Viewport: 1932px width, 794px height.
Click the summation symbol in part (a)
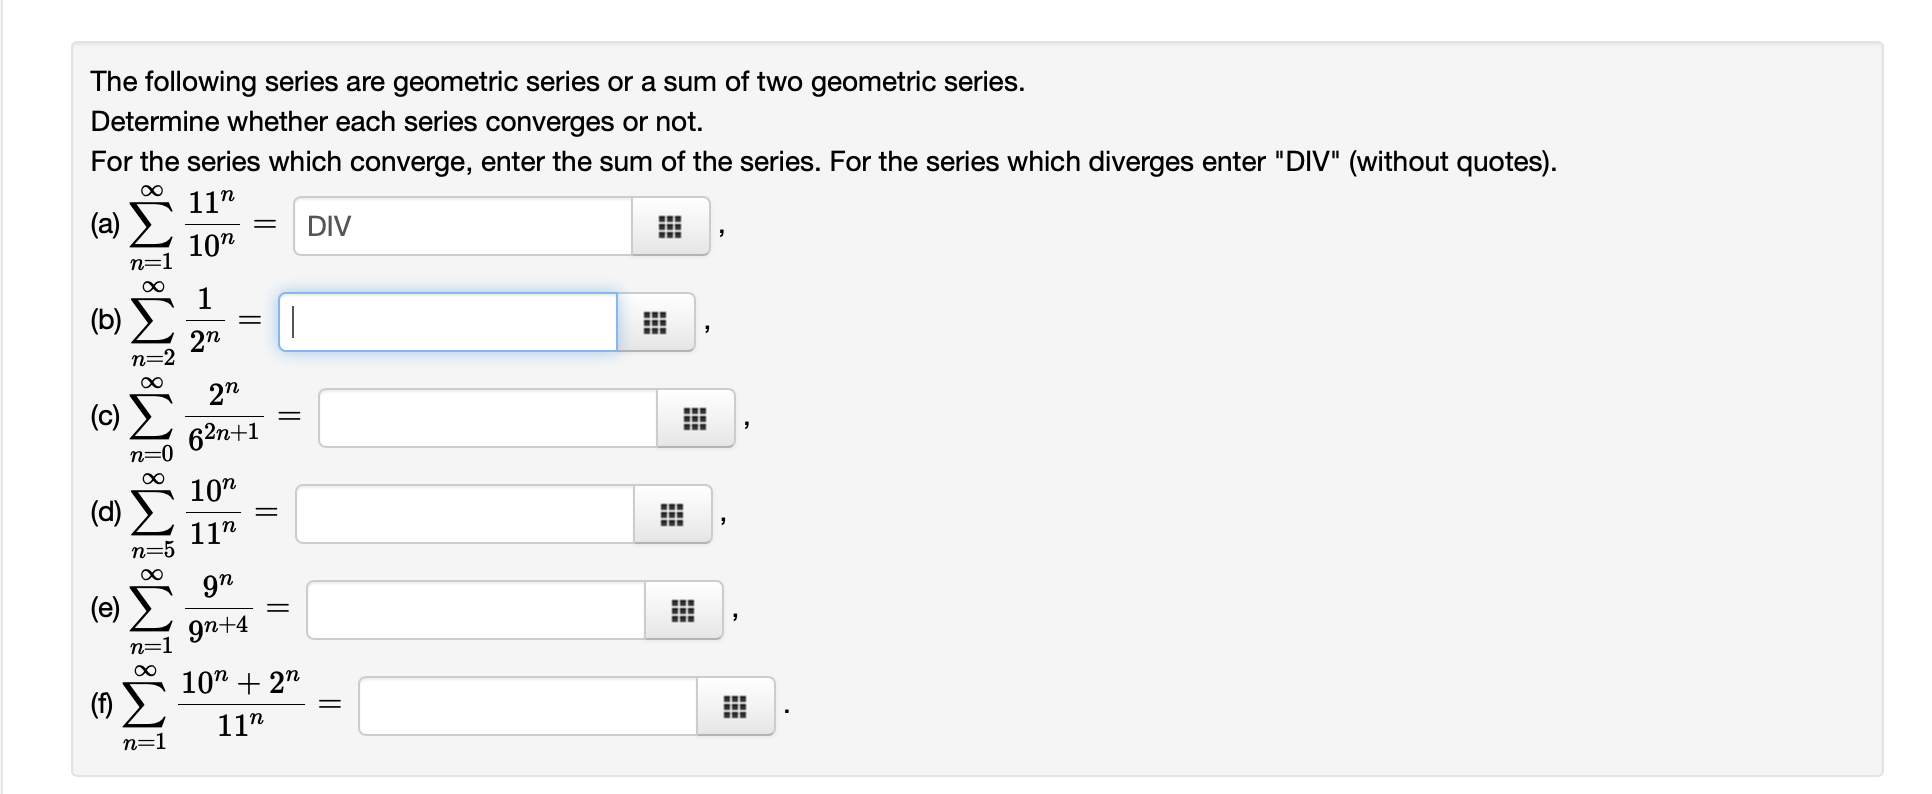pos(148,225)
